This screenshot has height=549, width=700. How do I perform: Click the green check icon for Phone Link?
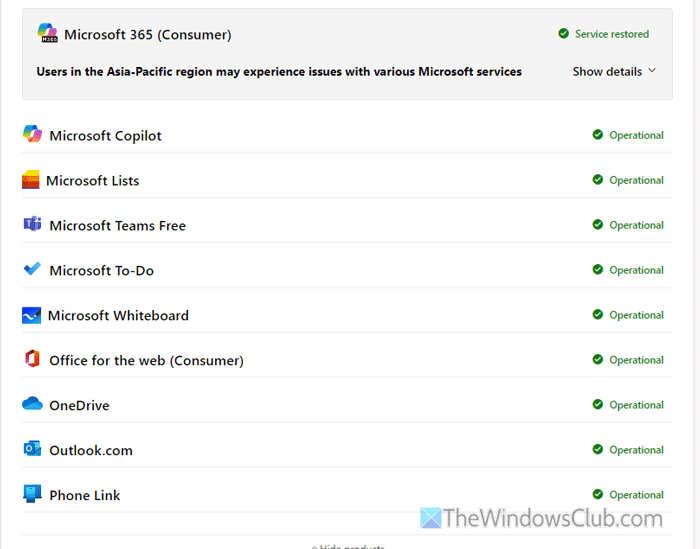pyautogui.click(x=598, y=495)
